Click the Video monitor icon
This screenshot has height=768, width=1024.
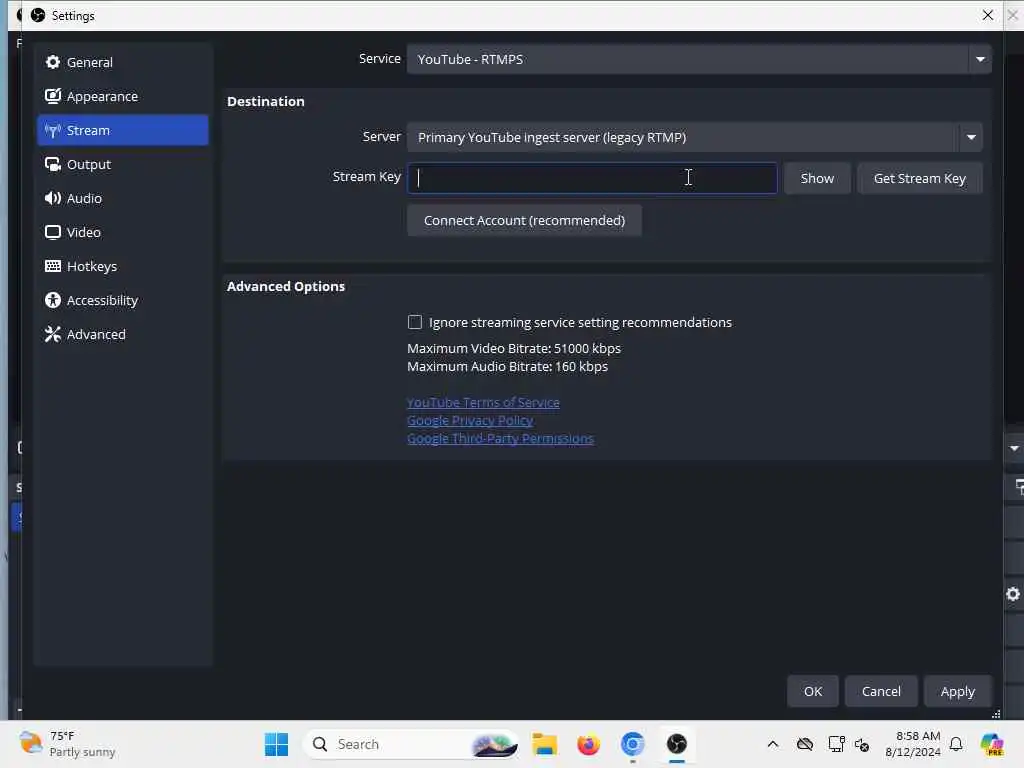click(x=53, y=232)
